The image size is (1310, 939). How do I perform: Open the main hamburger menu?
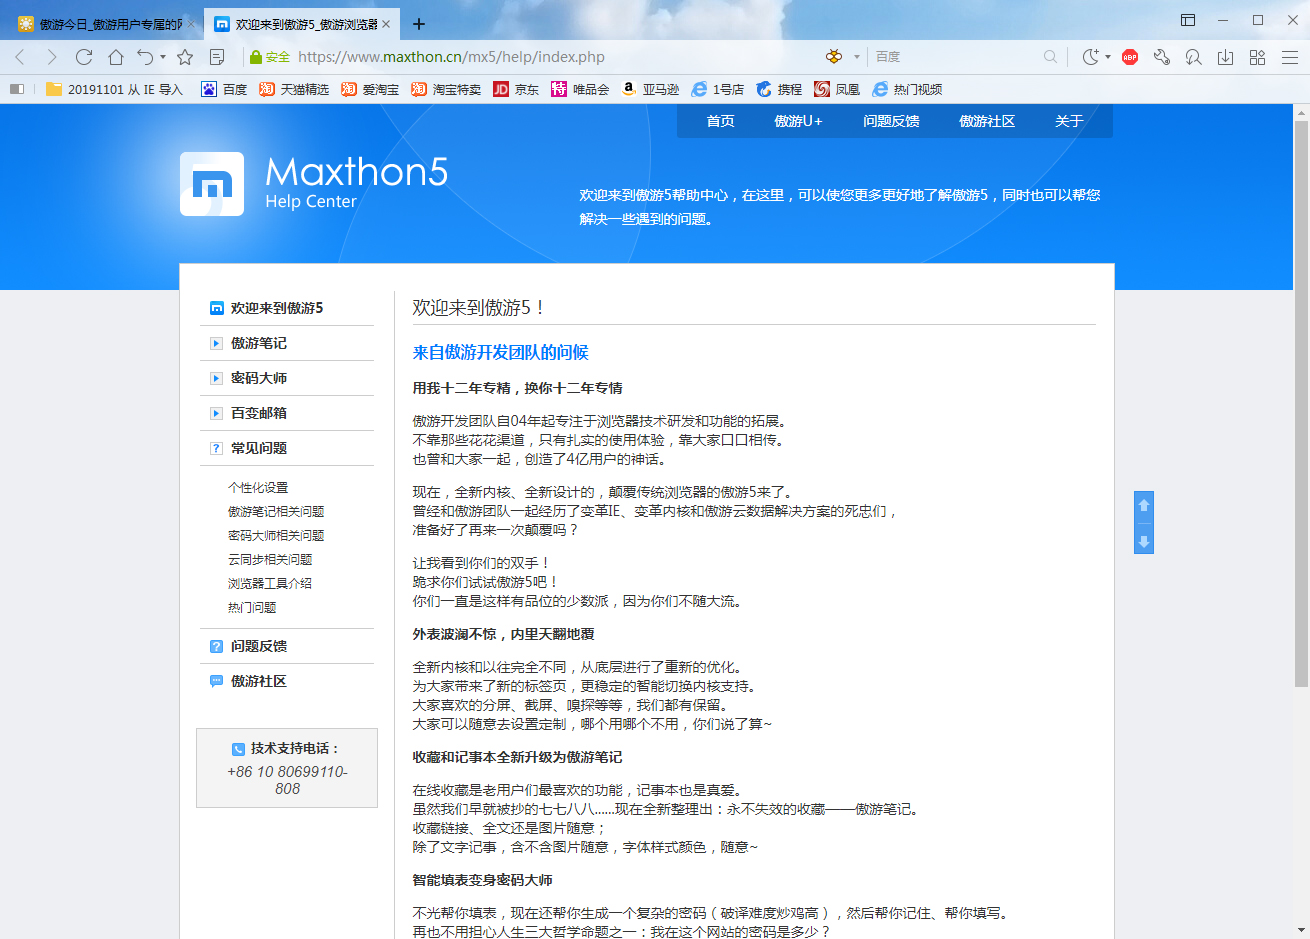click(x=1291, y=57)
